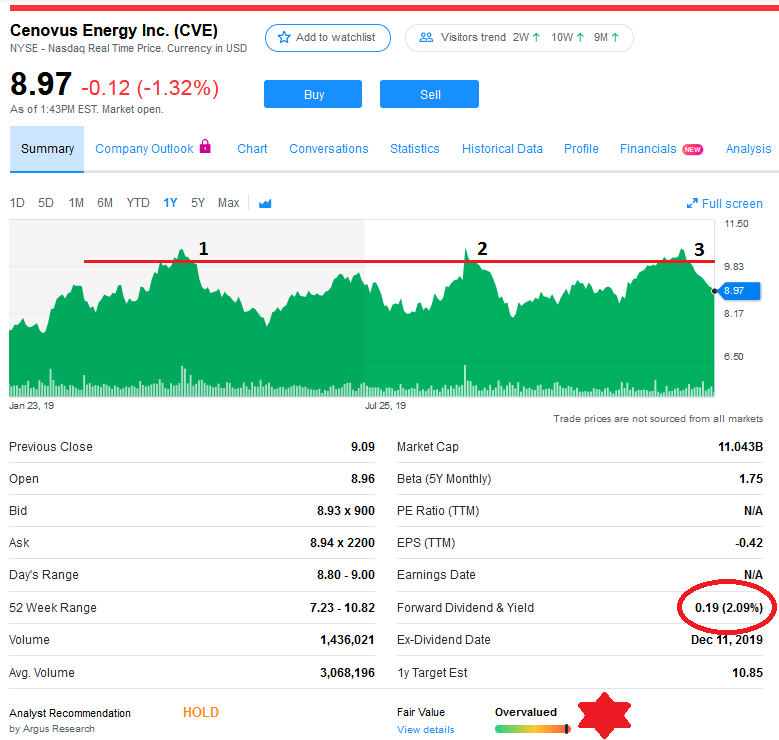Set chart range to 5Y
The width and height of the screenshot is (779, 740).
tap(198, 203)
